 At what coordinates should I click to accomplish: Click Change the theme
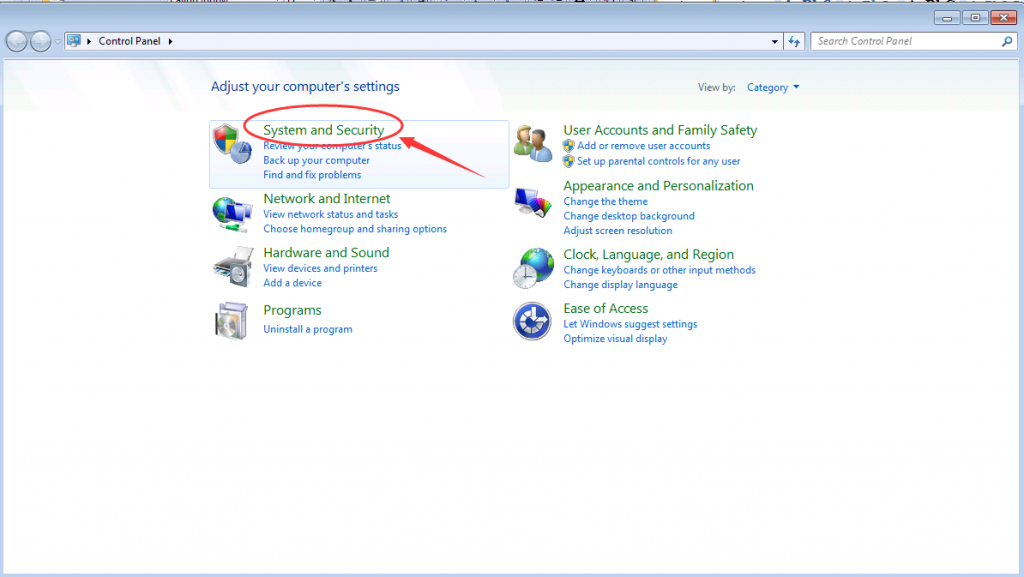pyautogui.click(x=605, y=202)
